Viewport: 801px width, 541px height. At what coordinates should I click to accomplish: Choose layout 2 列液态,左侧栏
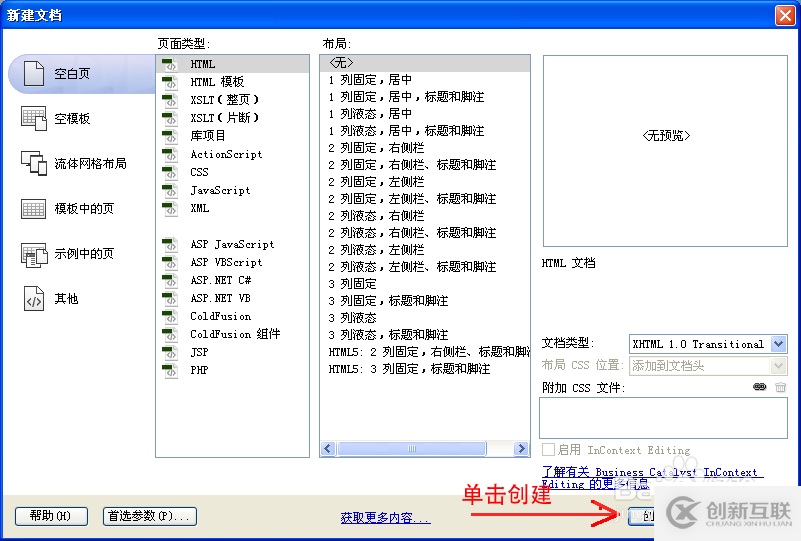point(425,249)
